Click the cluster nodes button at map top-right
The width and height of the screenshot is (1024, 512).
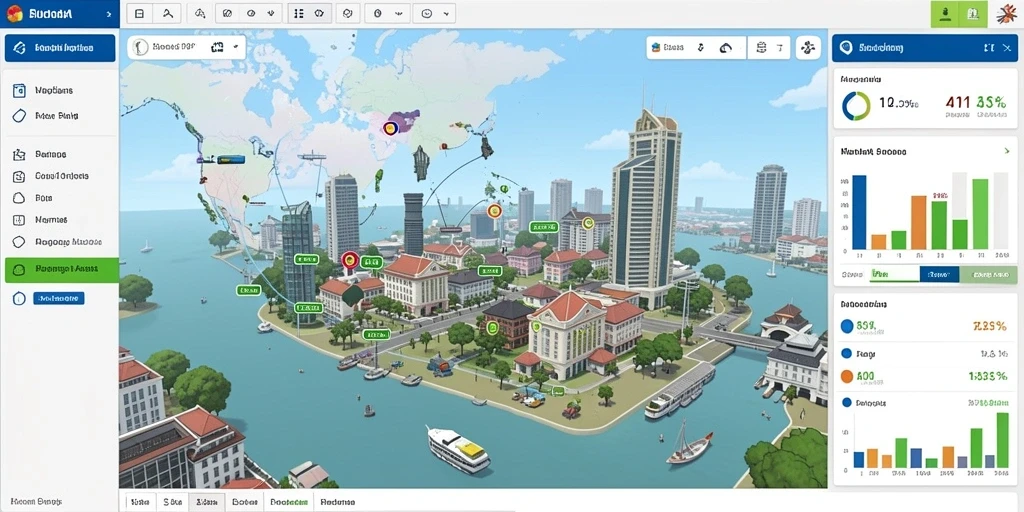click(x=808, y=47)
